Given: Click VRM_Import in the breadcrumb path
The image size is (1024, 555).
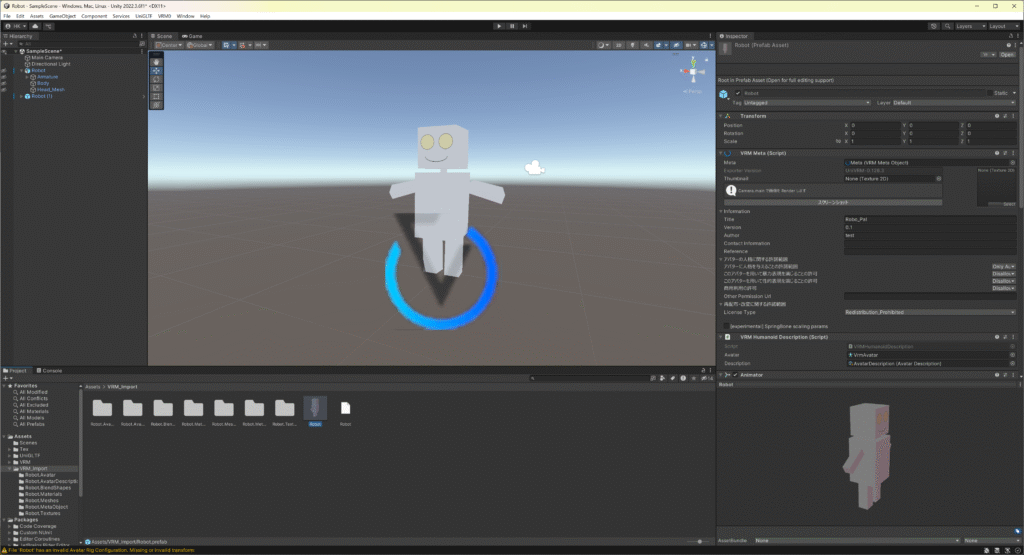Looking at the screenshot, I should point(122,387).
